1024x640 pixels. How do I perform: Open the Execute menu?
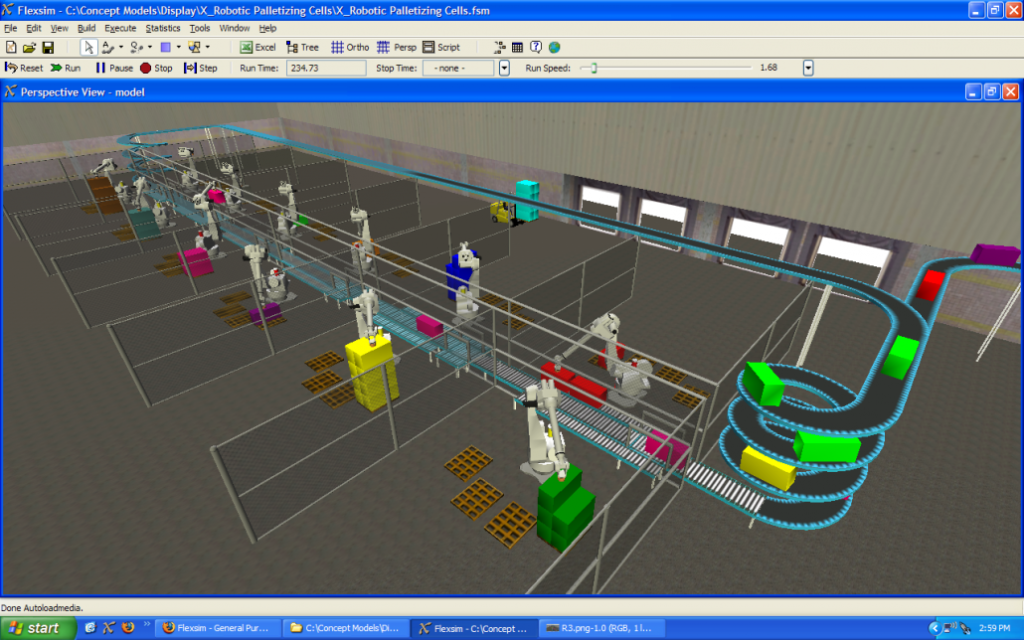[120, 28]
